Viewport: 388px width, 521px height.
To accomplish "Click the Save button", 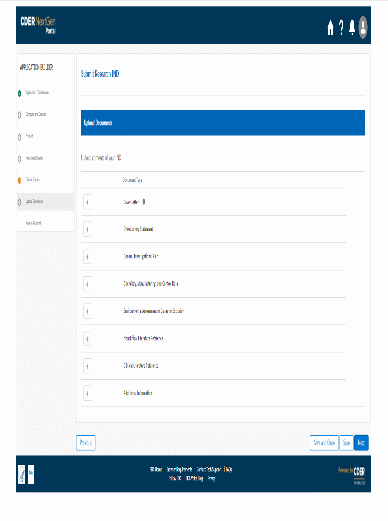I will click(346, 443).
